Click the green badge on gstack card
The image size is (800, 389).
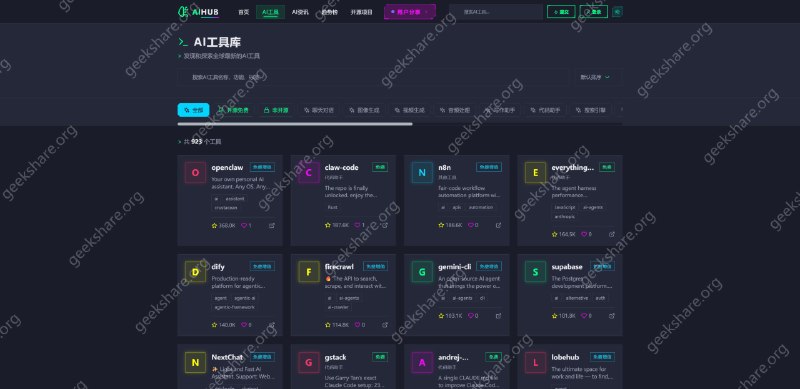pyautogui.click(x=380, y=357)
